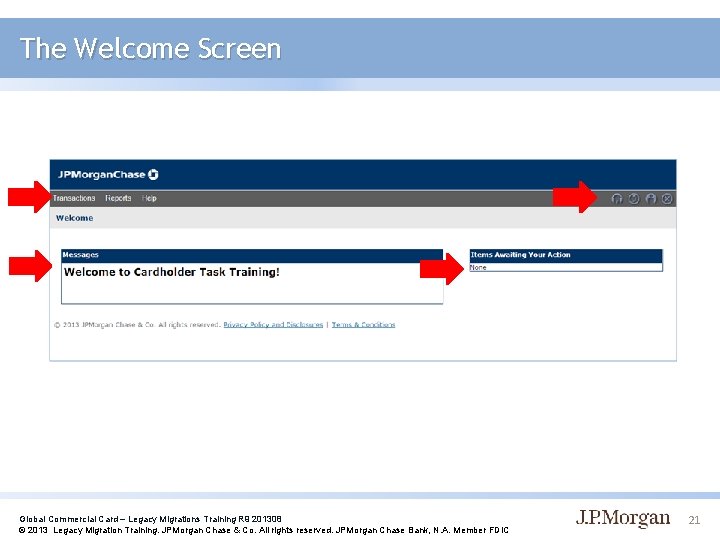
Task: Click the Messages panel header
Action: pos(252,255)
